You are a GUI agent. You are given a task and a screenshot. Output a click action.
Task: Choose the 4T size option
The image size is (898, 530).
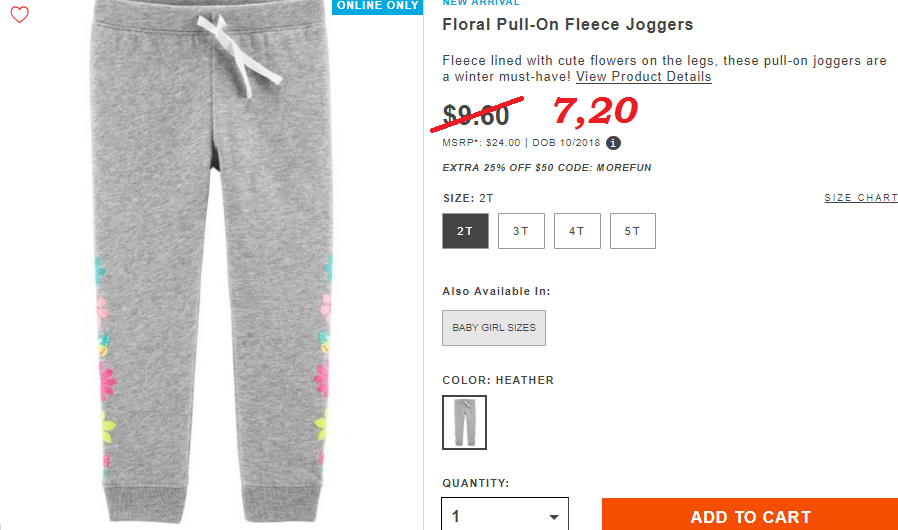tap(577, 231)
